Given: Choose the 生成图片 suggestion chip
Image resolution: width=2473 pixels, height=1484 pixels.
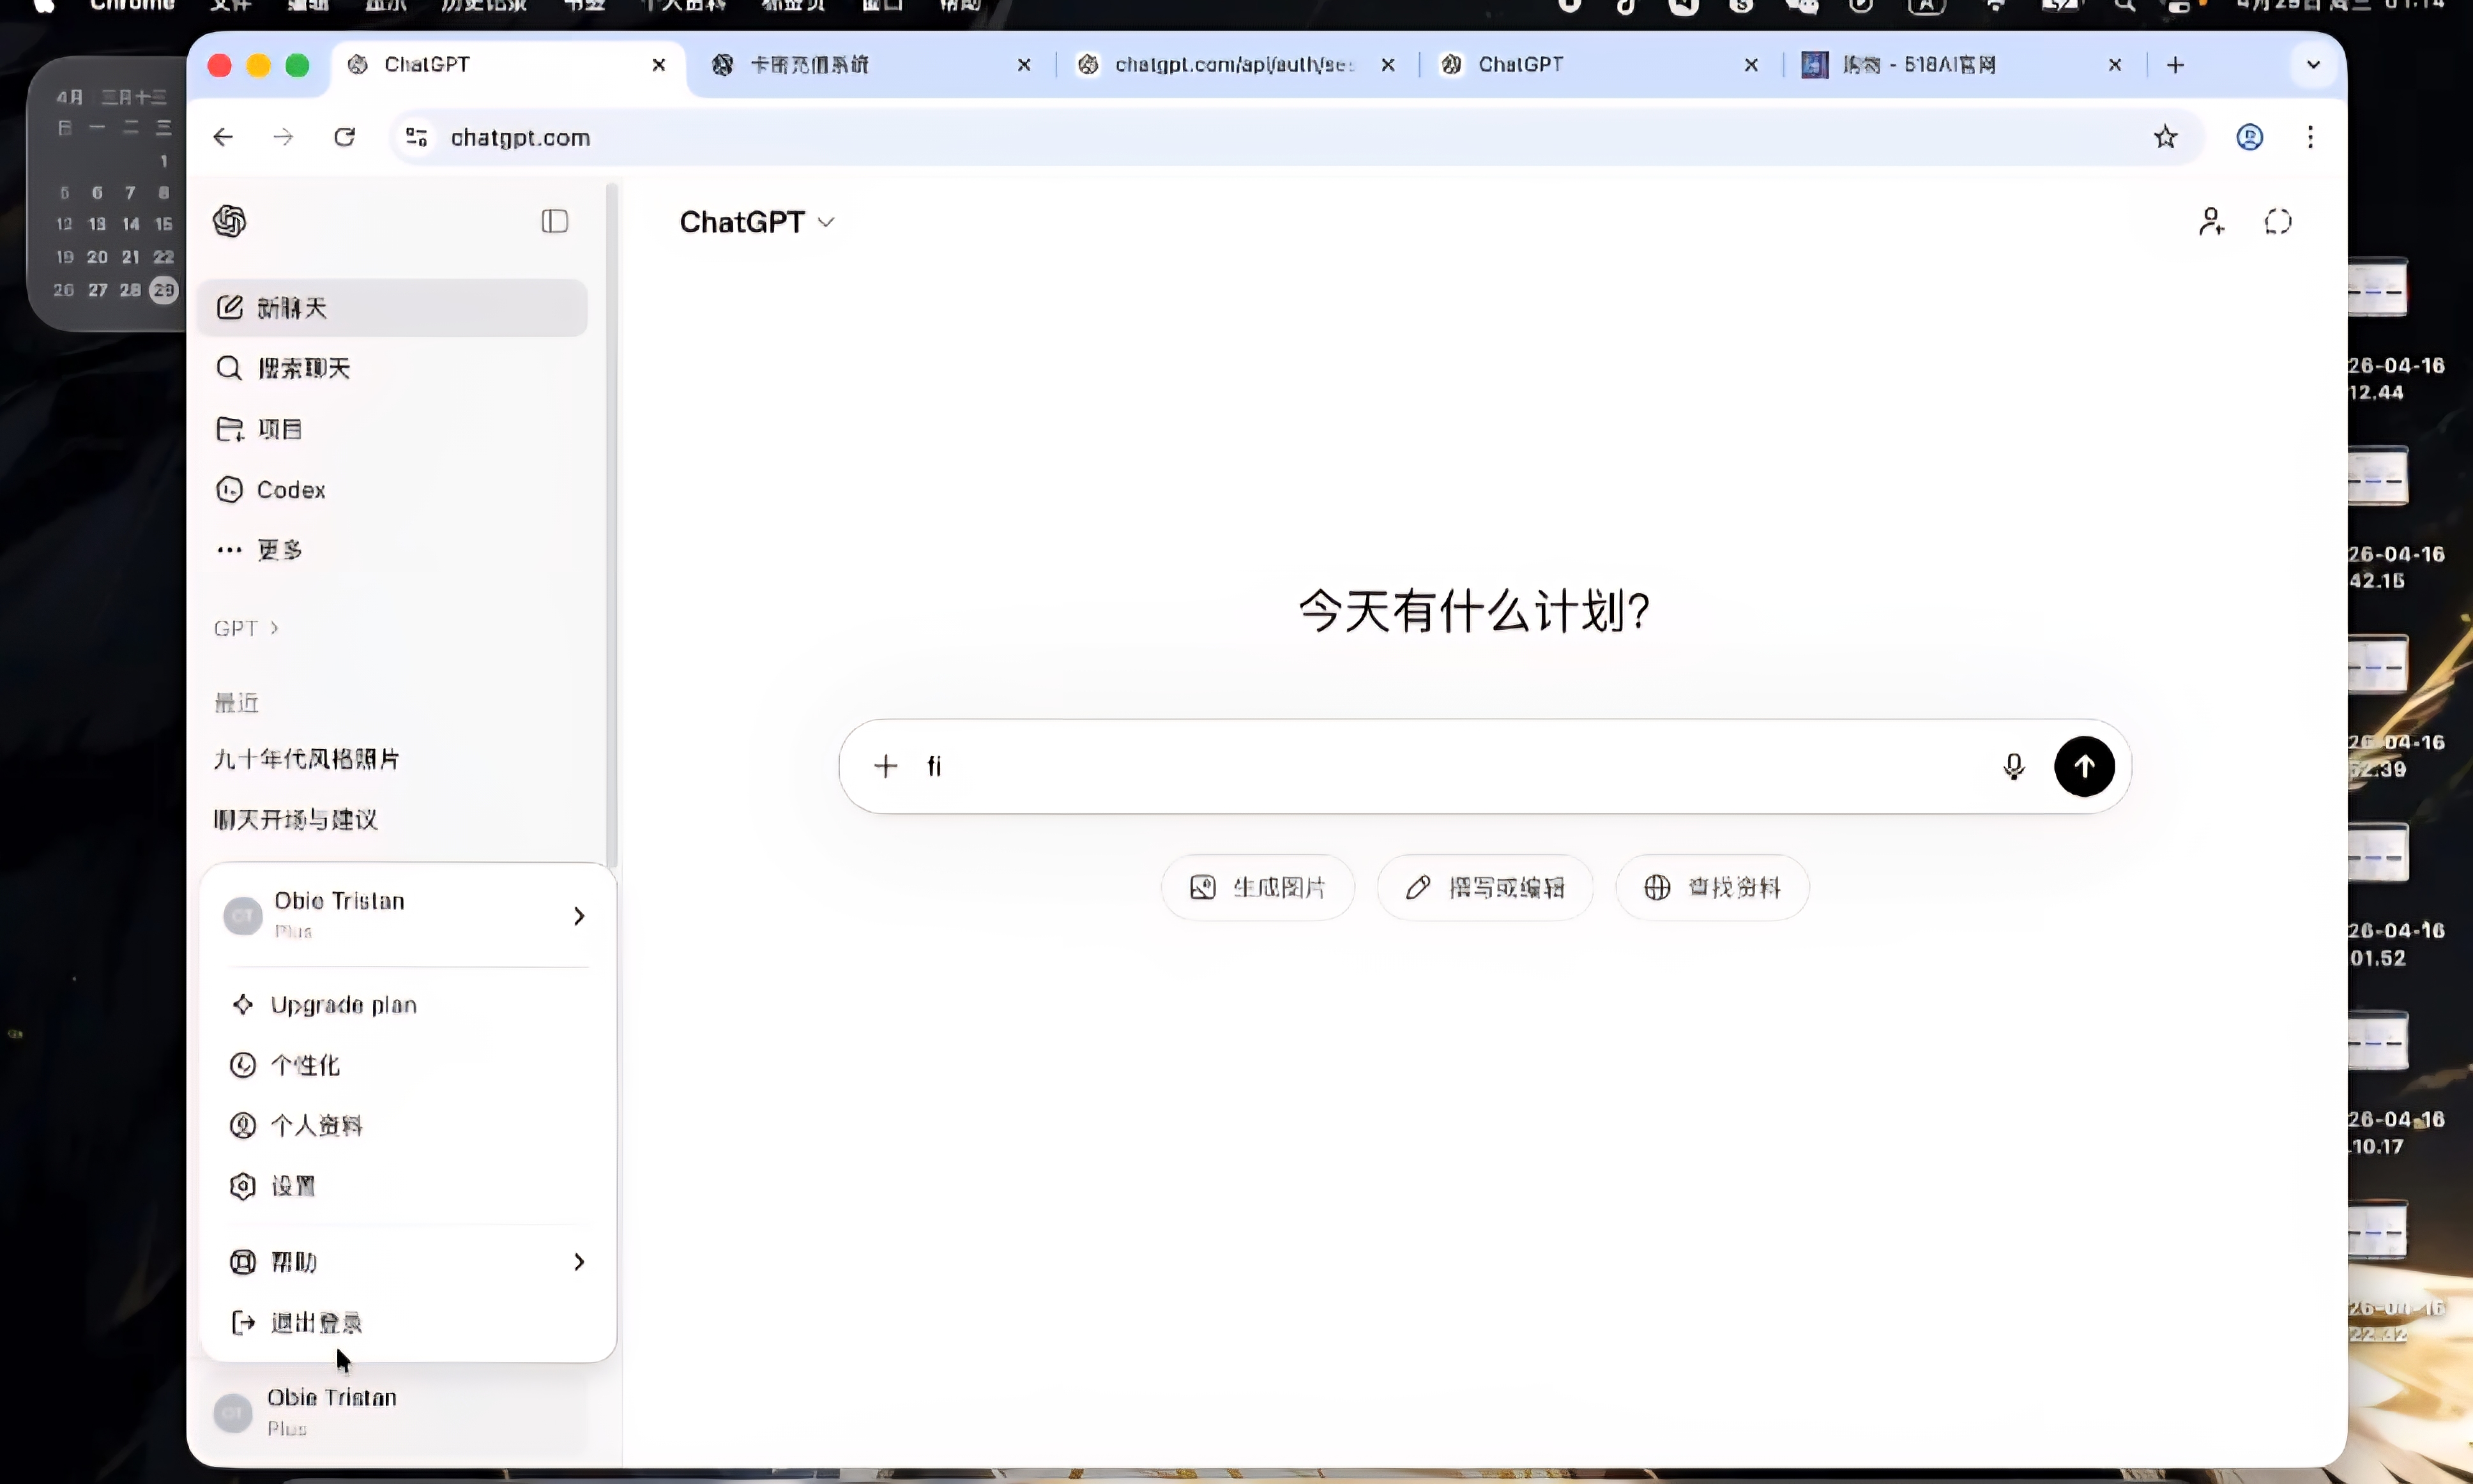Looking at the screenshot, I should (1257, 888).
